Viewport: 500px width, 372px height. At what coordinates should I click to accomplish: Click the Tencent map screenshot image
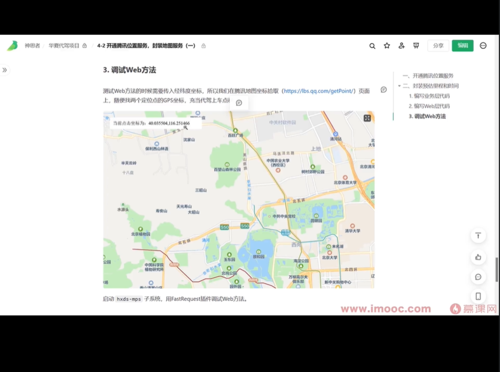coord(239,200)
